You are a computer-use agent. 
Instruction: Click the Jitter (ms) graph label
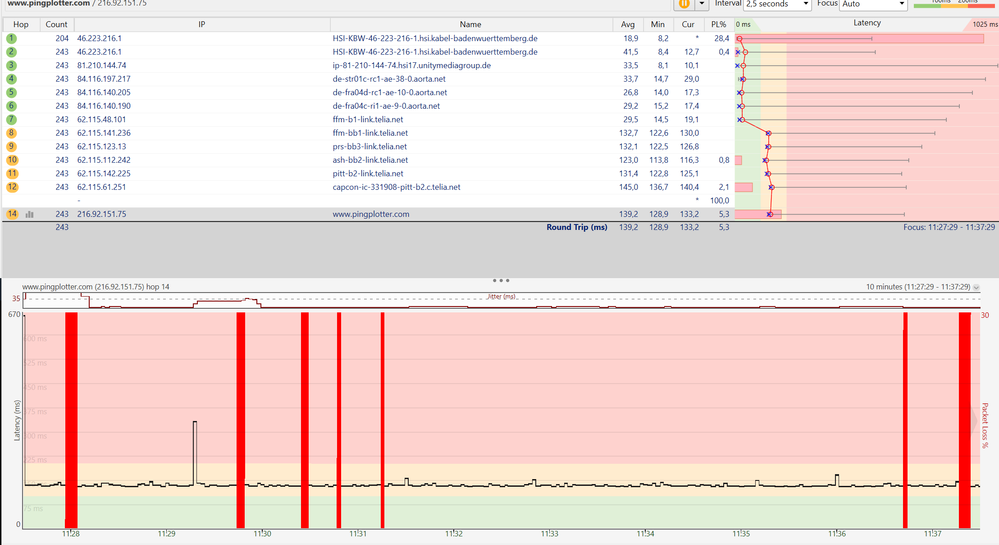point(501,296)
